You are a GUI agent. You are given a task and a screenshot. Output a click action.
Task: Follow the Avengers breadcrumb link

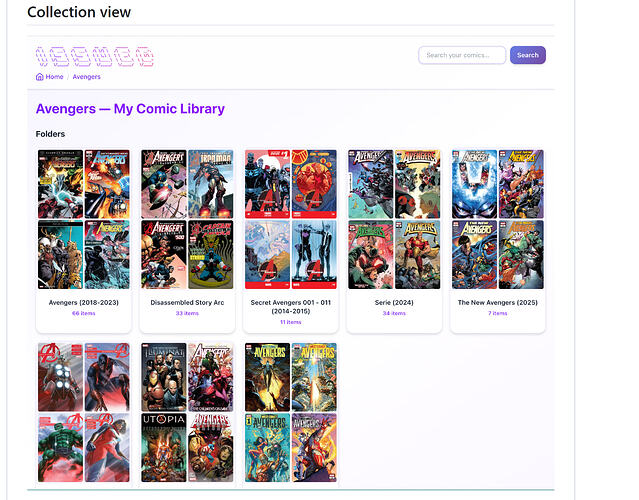(86, 77)
